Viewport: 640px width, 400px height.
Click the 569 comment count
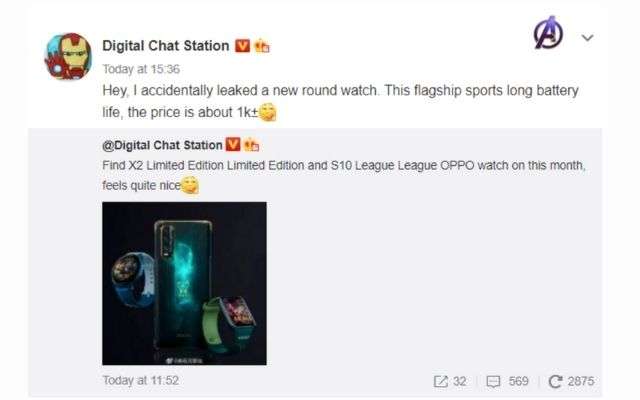point(518,381)
